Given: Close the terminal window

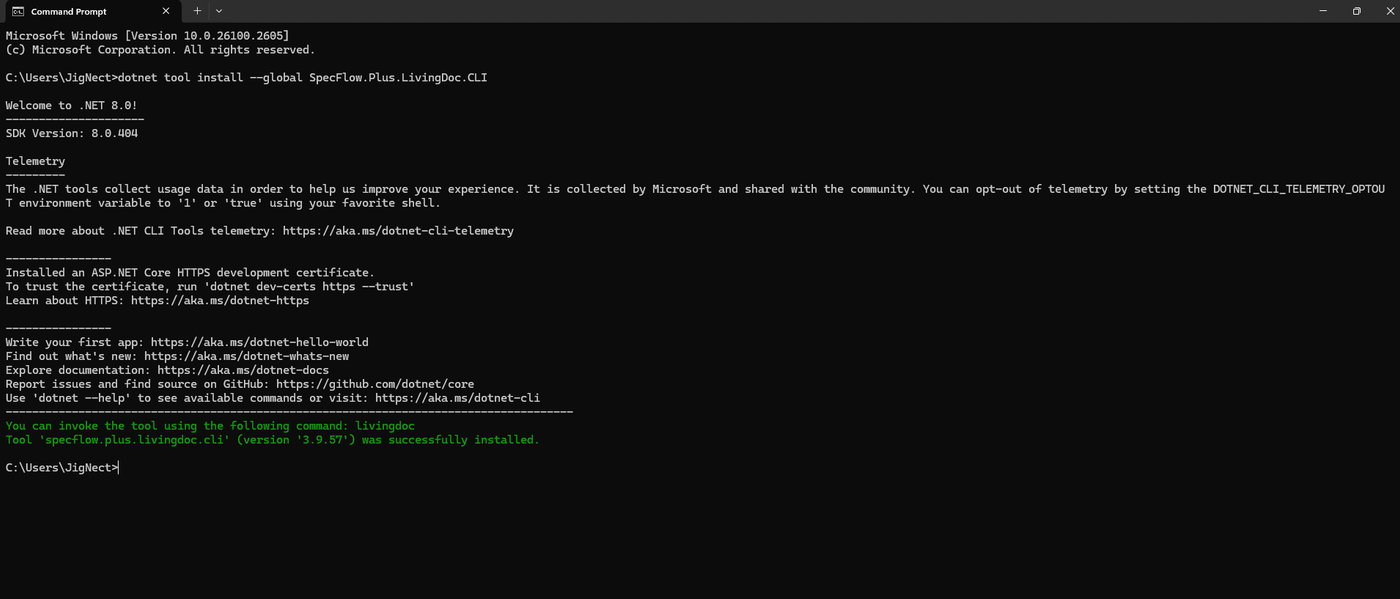Looking at the screenshot, I should coord(1388,11).
